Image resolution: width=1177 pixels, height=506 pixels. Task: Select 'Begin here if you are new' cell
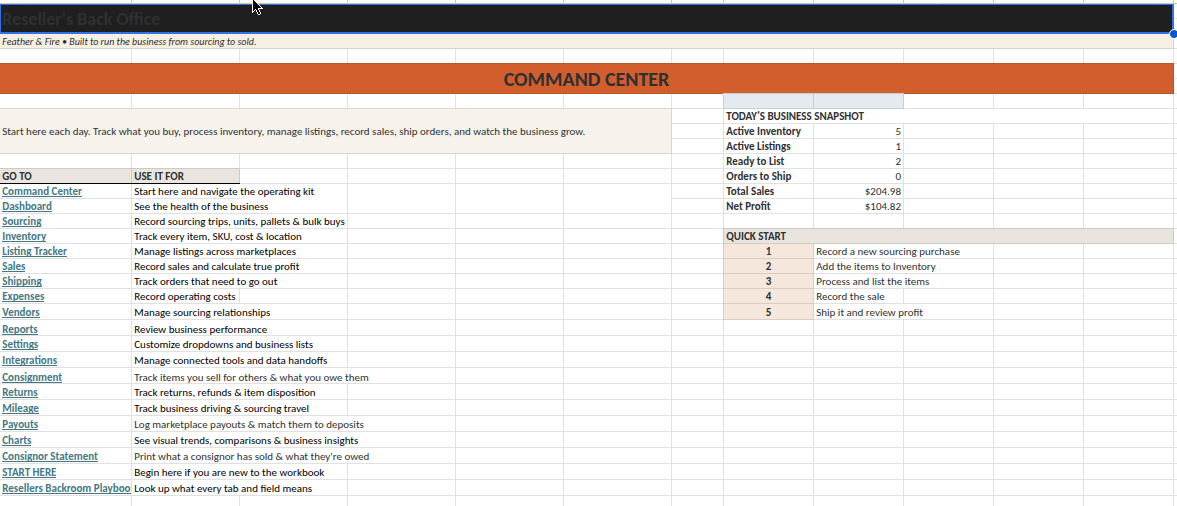coord(229,473)
